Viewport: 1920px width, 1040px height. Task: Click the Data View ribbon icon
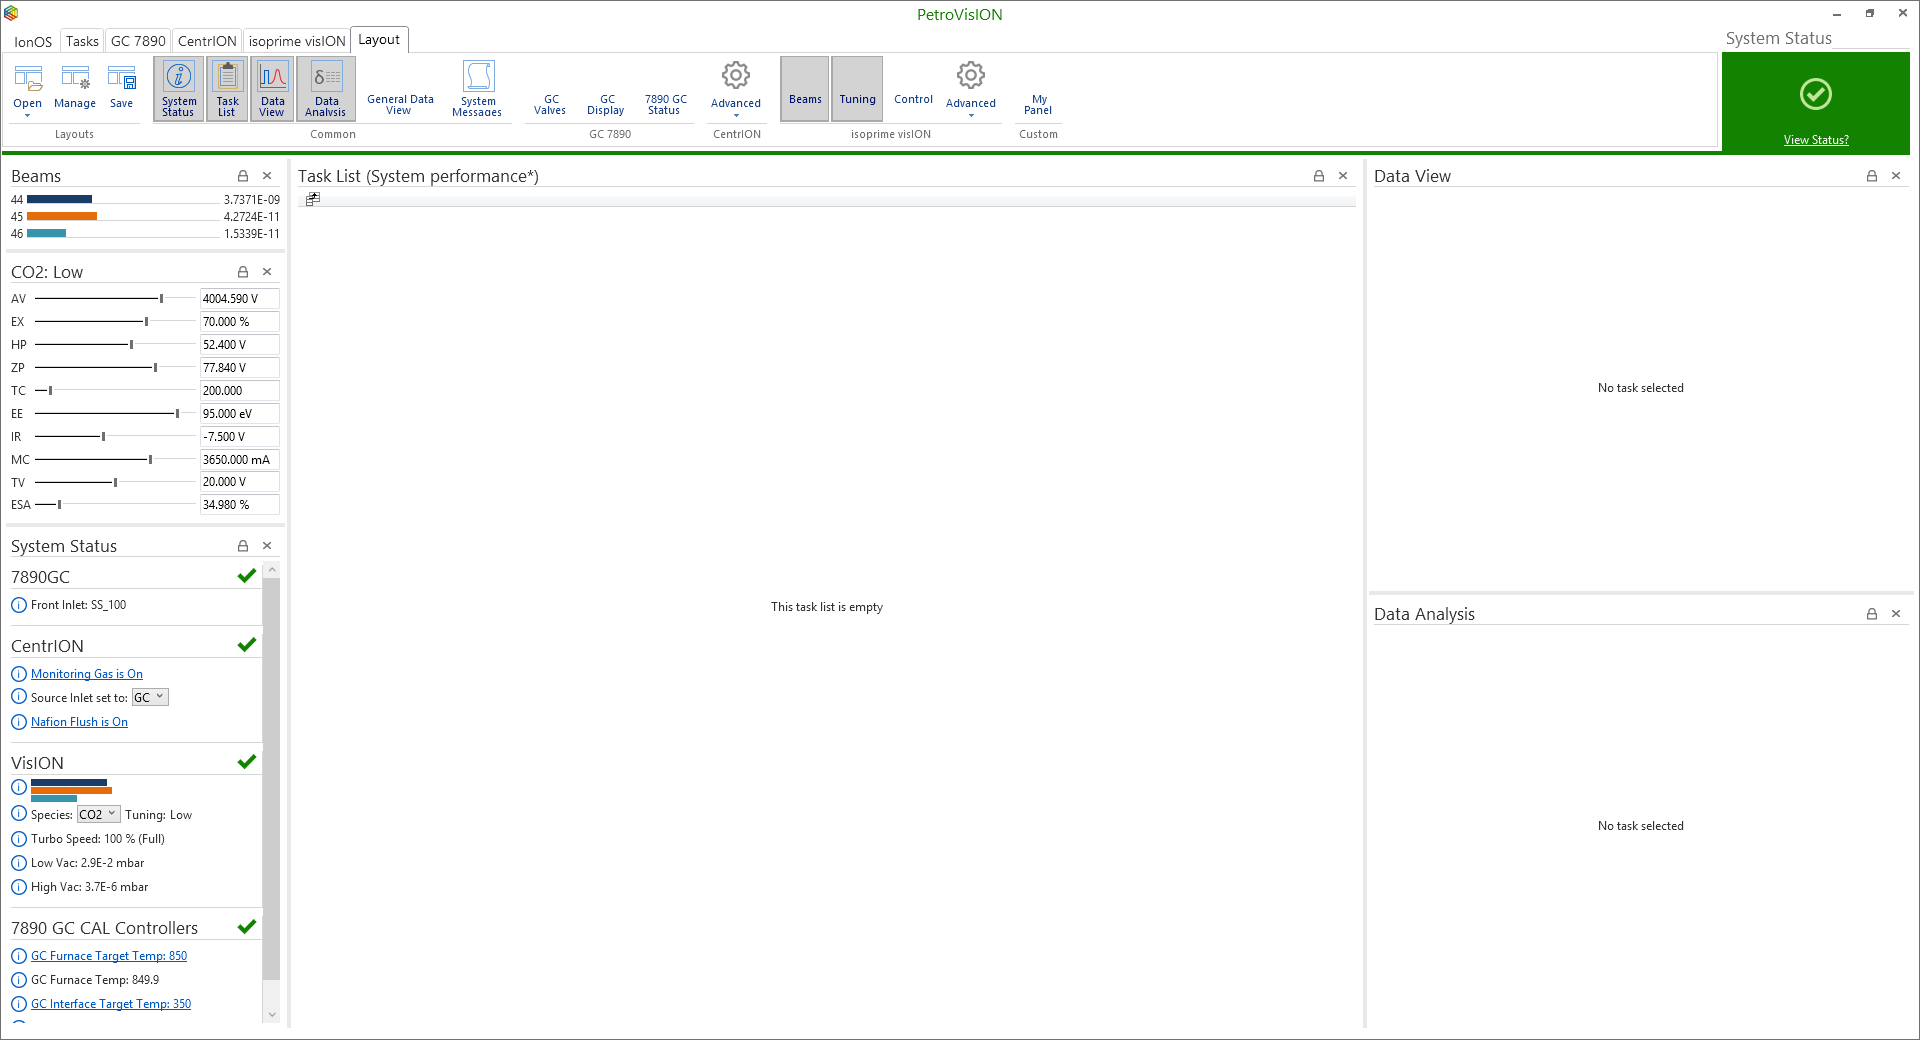tap(272, 88)
